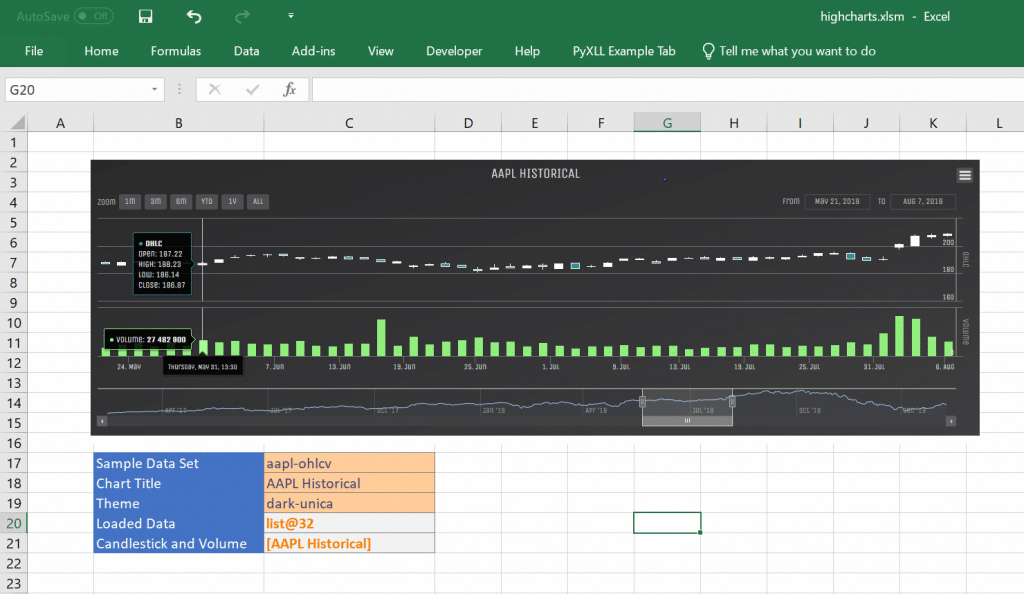Viewport: 1024px width, 594px height.
Task: Open the Formulas tab
Action: 176,51
